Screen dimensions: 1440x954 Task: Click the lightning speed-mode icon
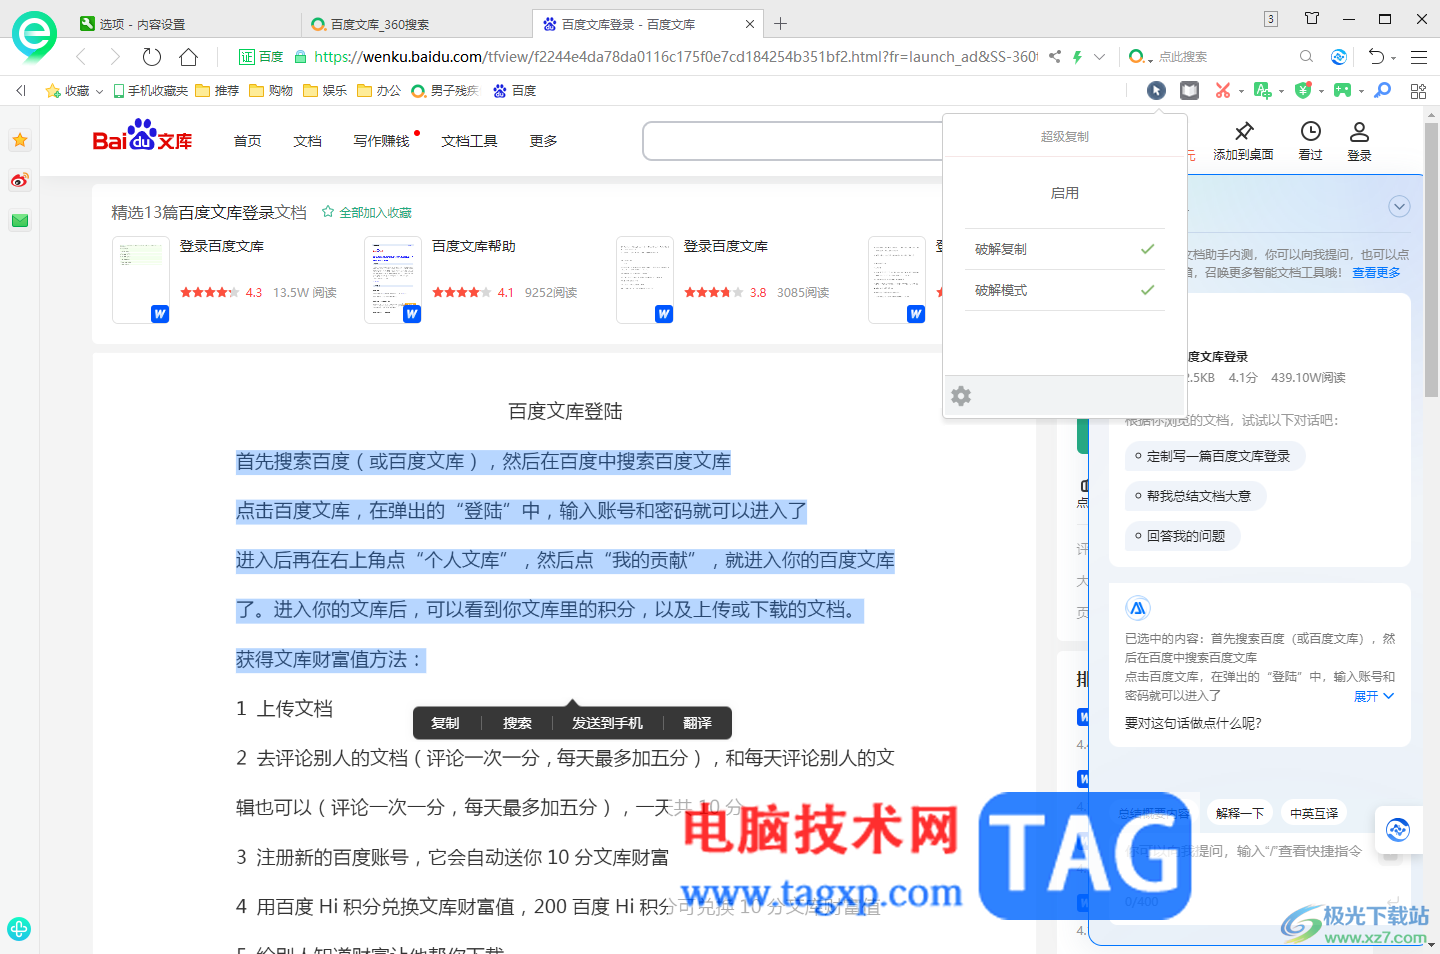click(1077, 57)
